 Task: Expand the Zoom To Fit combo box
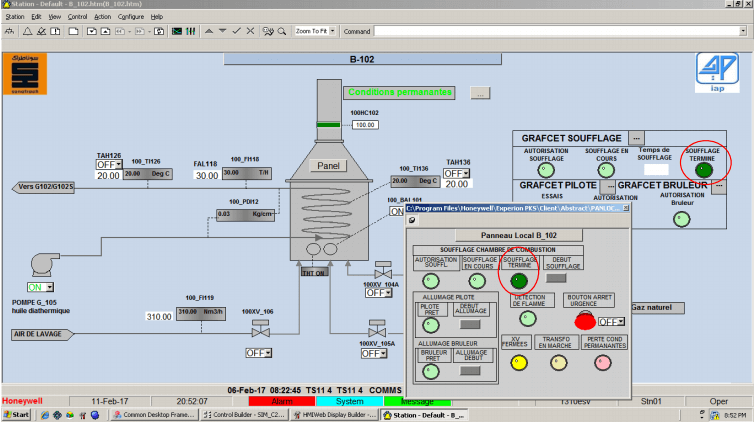coord(334,31)
